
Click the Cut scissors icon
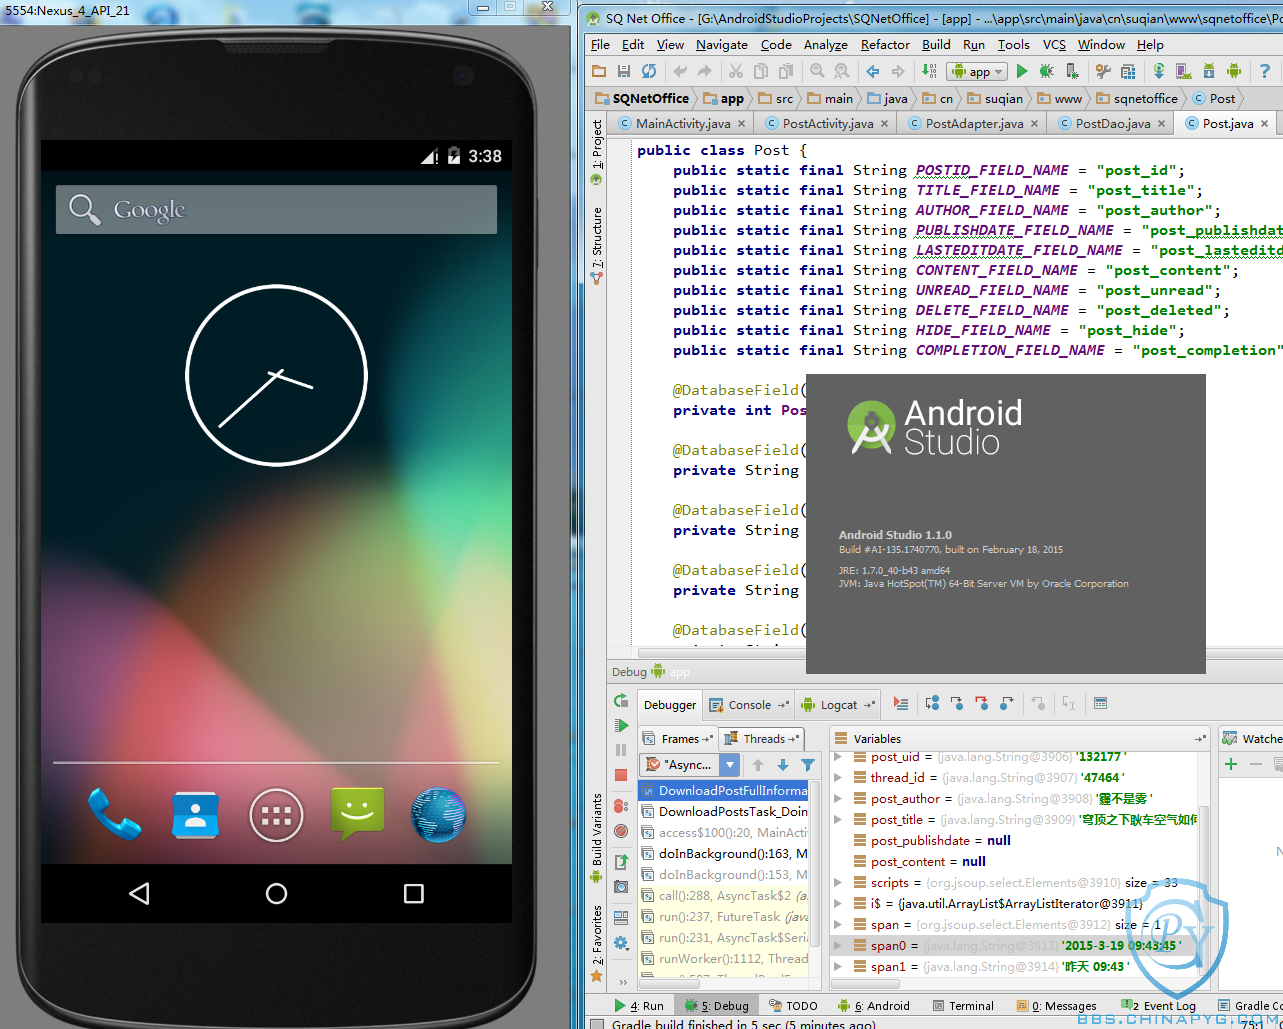[735, 71]
